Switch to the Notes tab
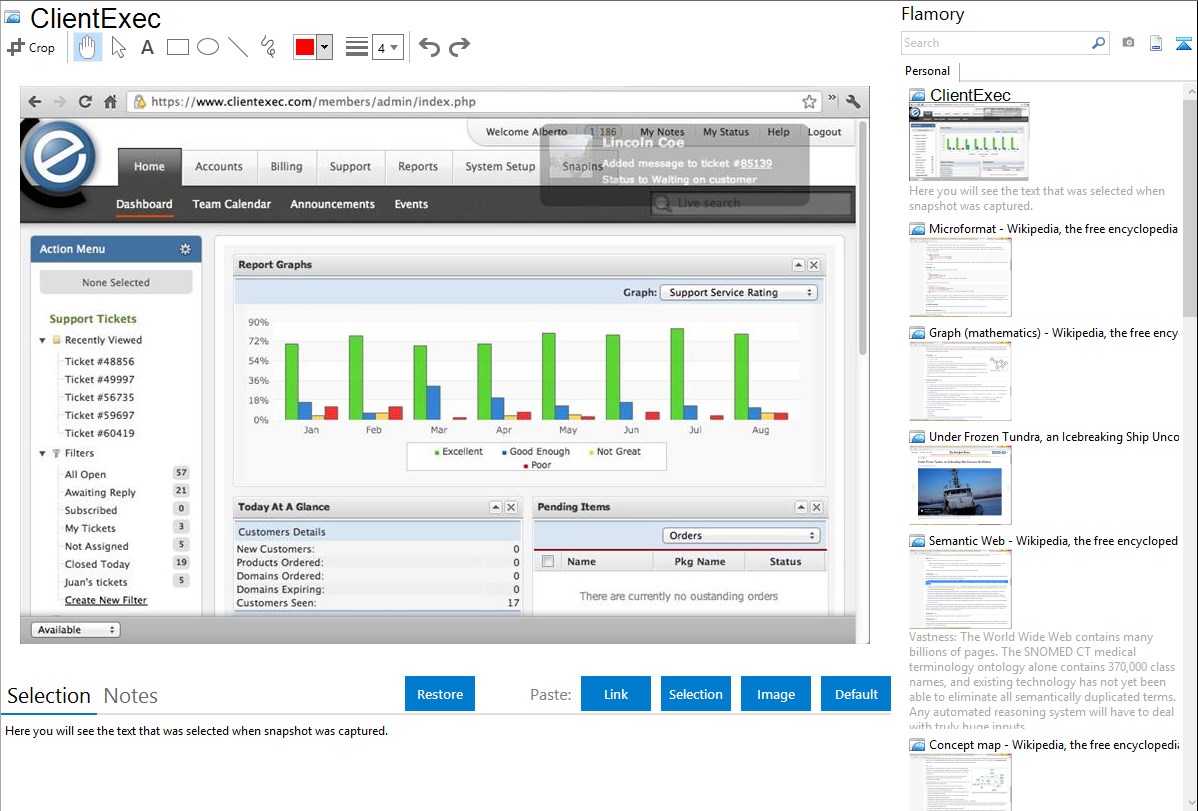Viewport: 1198px width, 811px height. click(131, 696)
